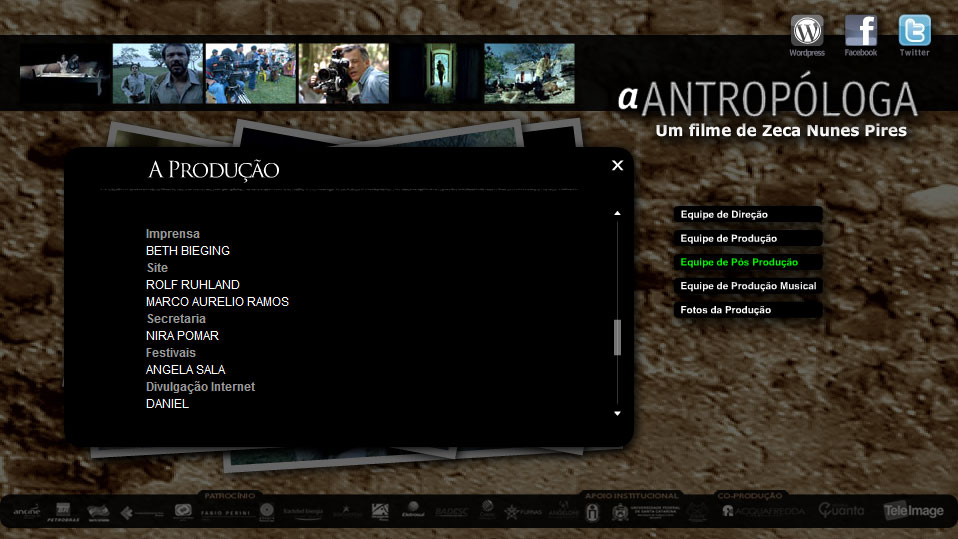Open Equipe de Produção section
Image resolution: width=958 pixels, height=539 pixels.
pos(748,238)
